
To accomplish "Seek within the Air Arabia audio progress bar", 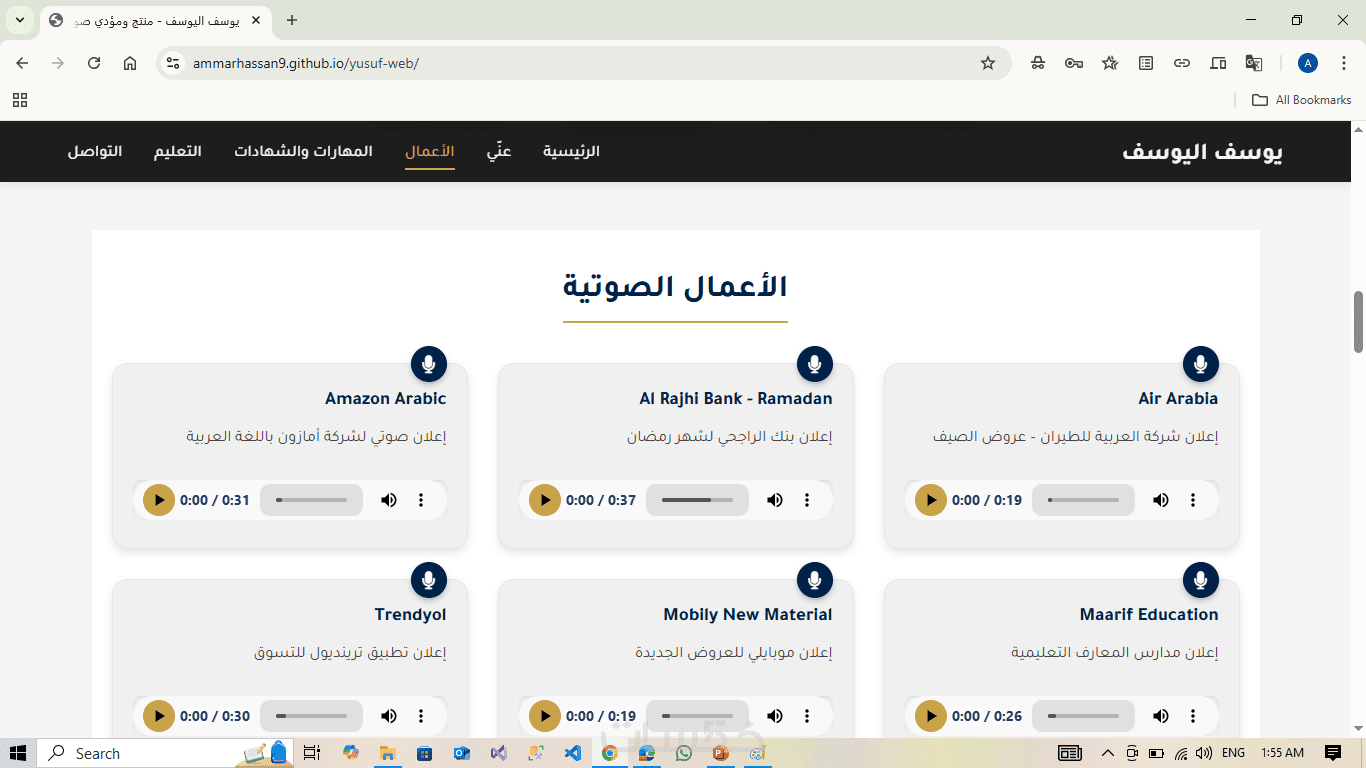I will click(1083, 500).
